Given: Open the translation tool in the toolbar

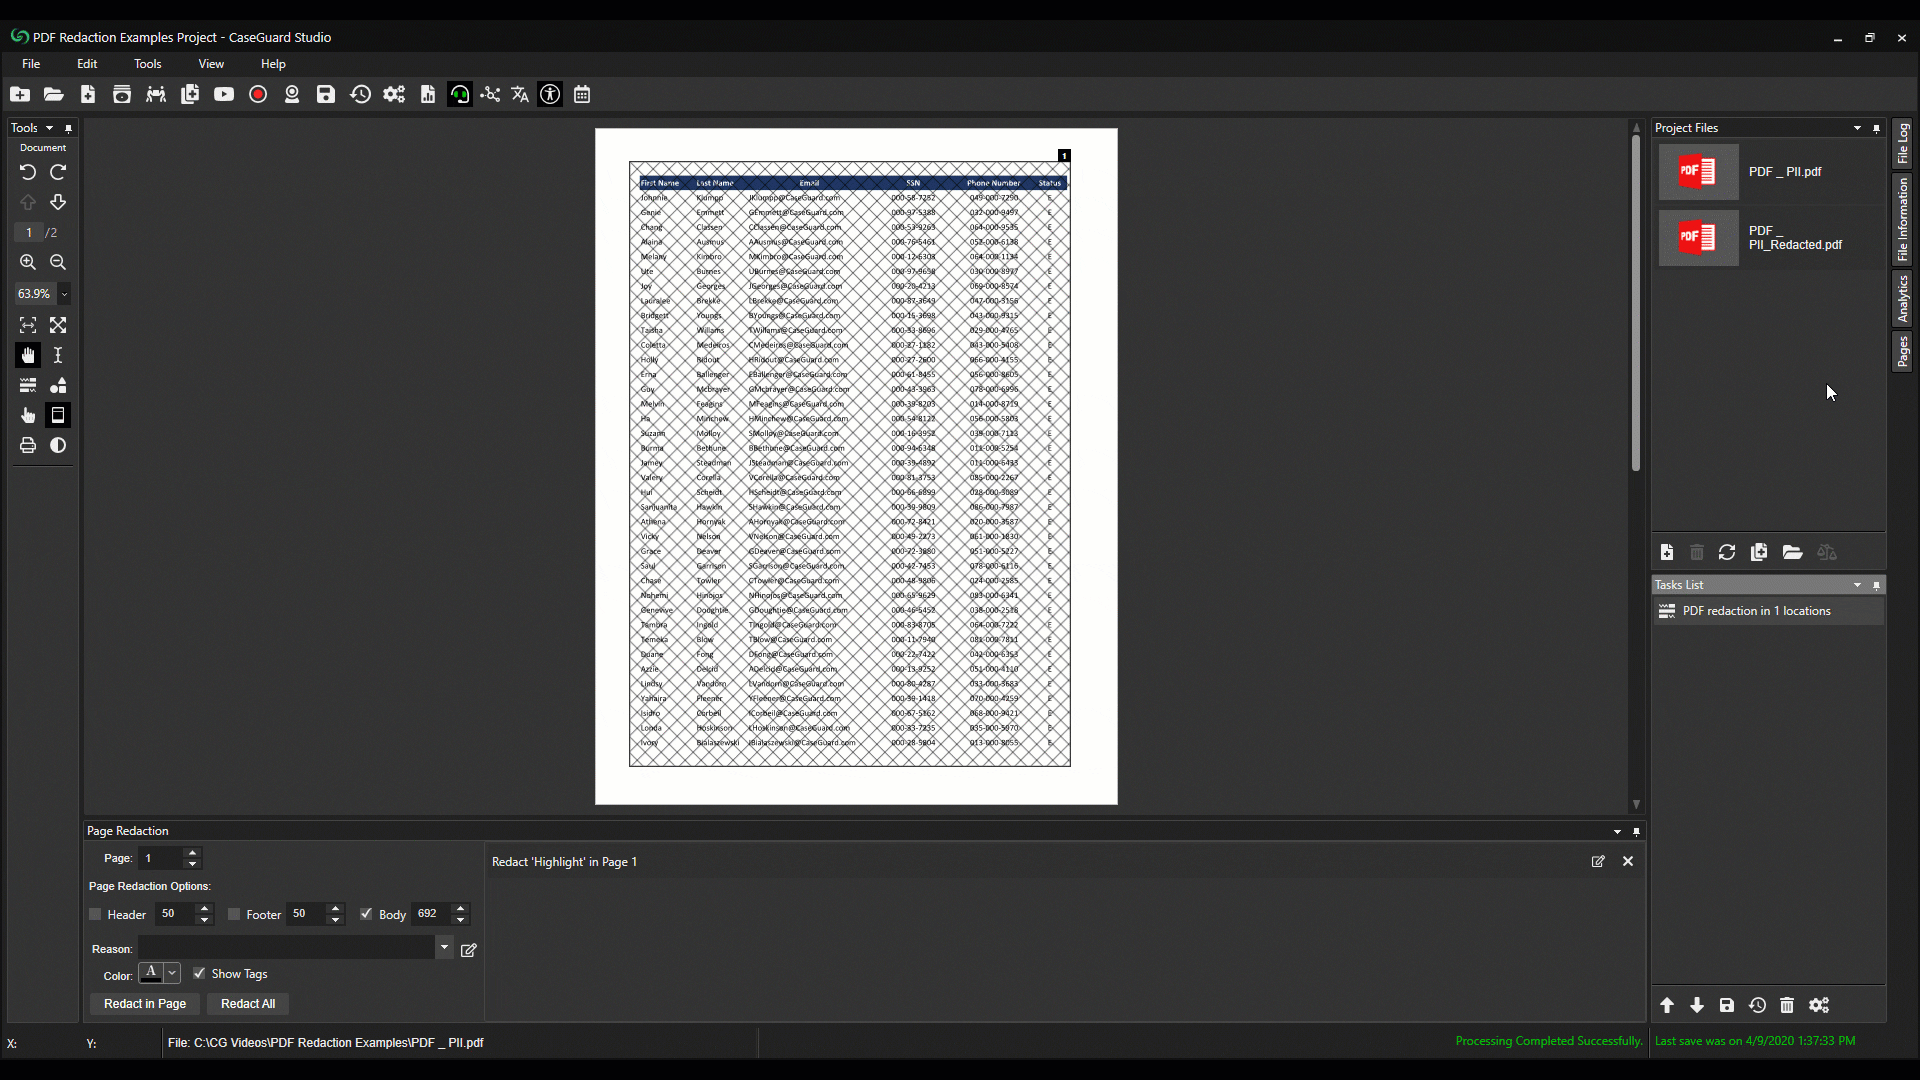Looking at the screenshot, I should coord(519,94).
